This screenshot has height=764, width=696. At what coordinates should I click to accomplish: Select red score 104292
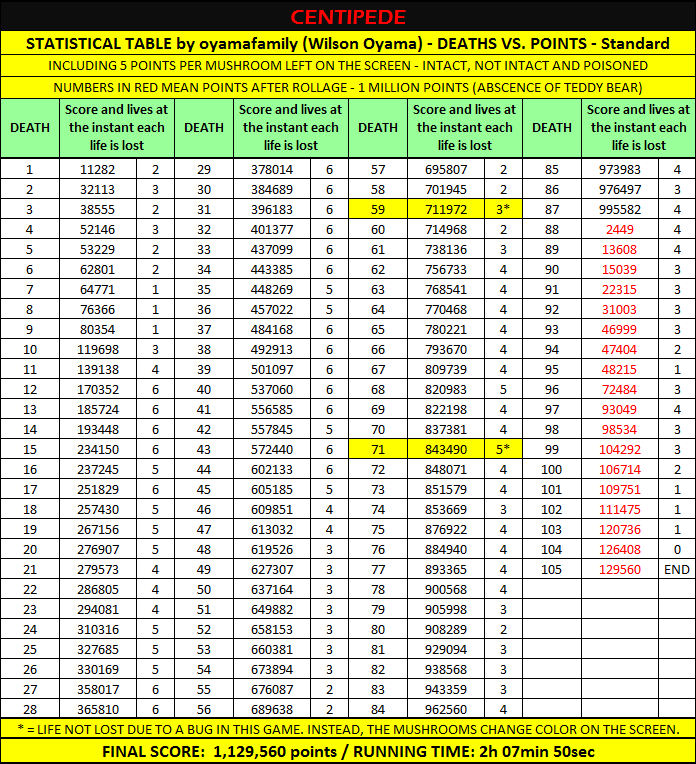click(x=619, y=449)
